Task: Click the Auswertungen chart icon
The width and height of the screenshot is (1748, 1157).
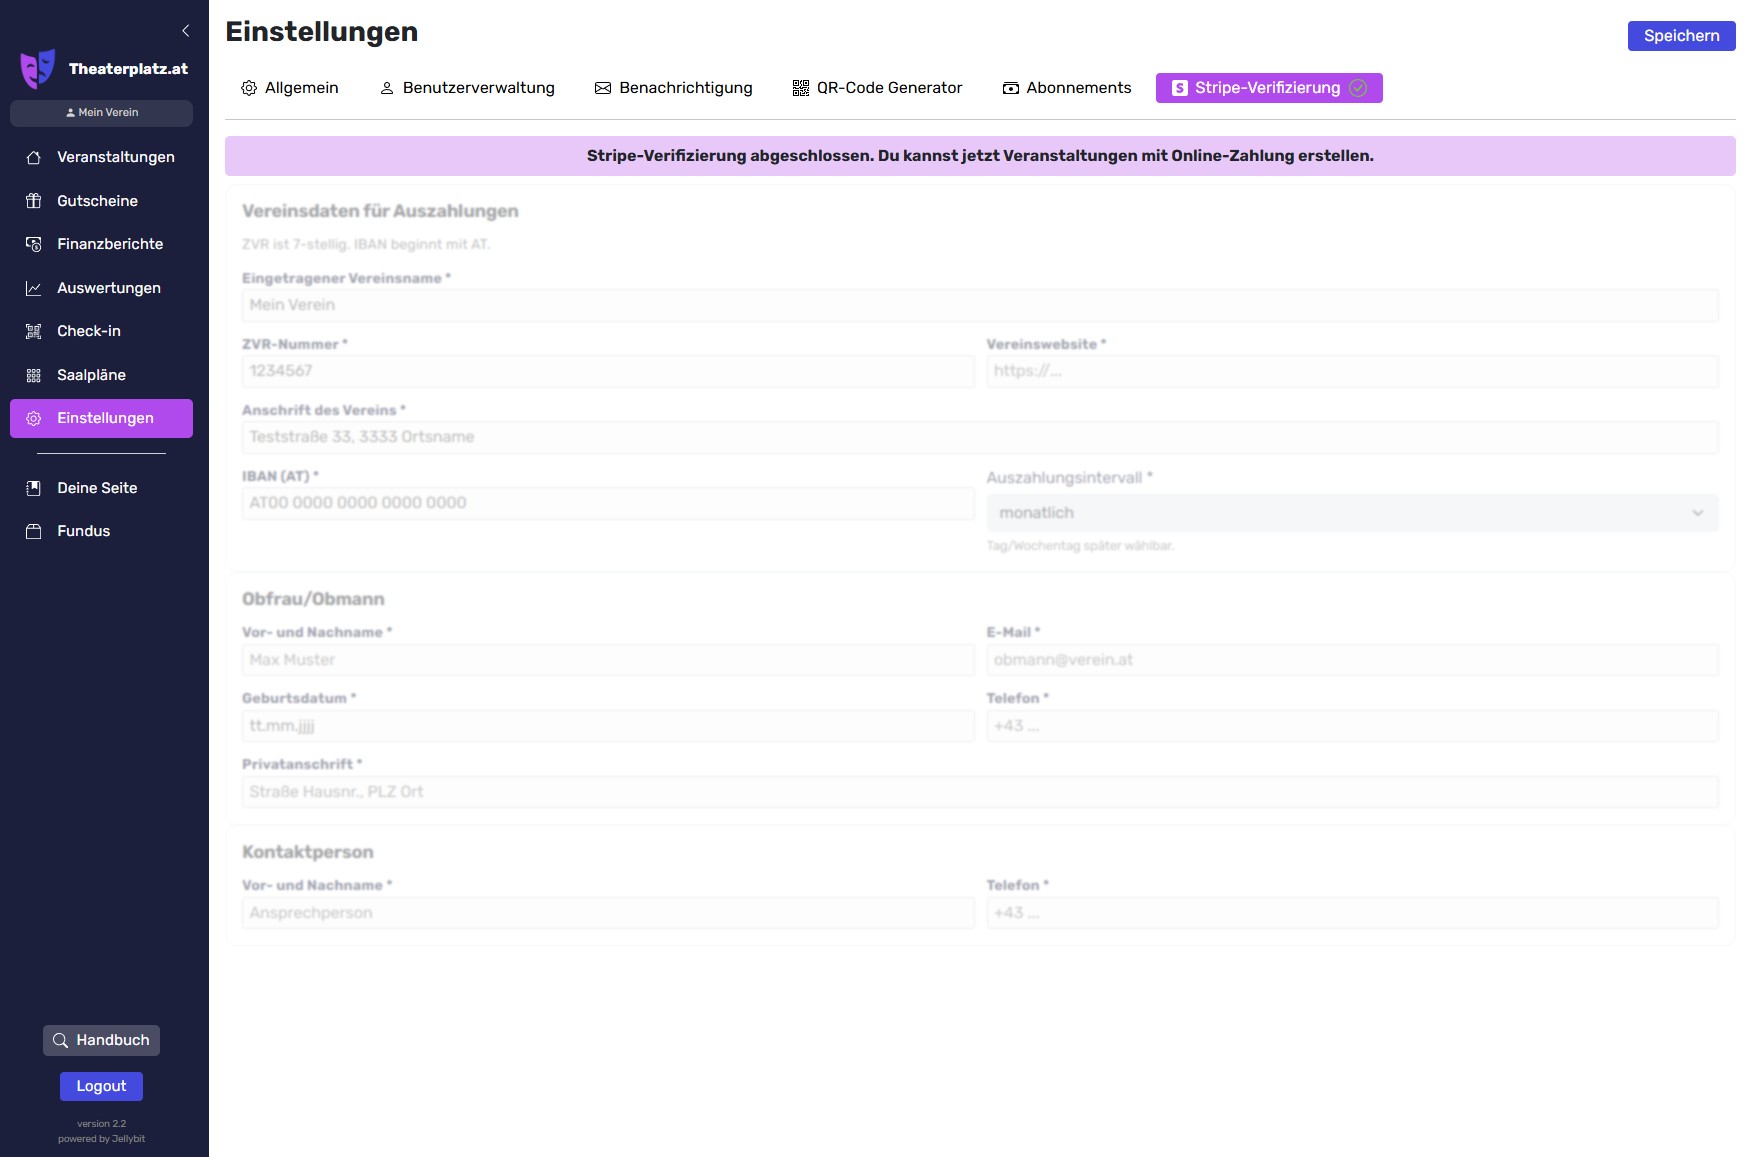Action: point(34,288)
